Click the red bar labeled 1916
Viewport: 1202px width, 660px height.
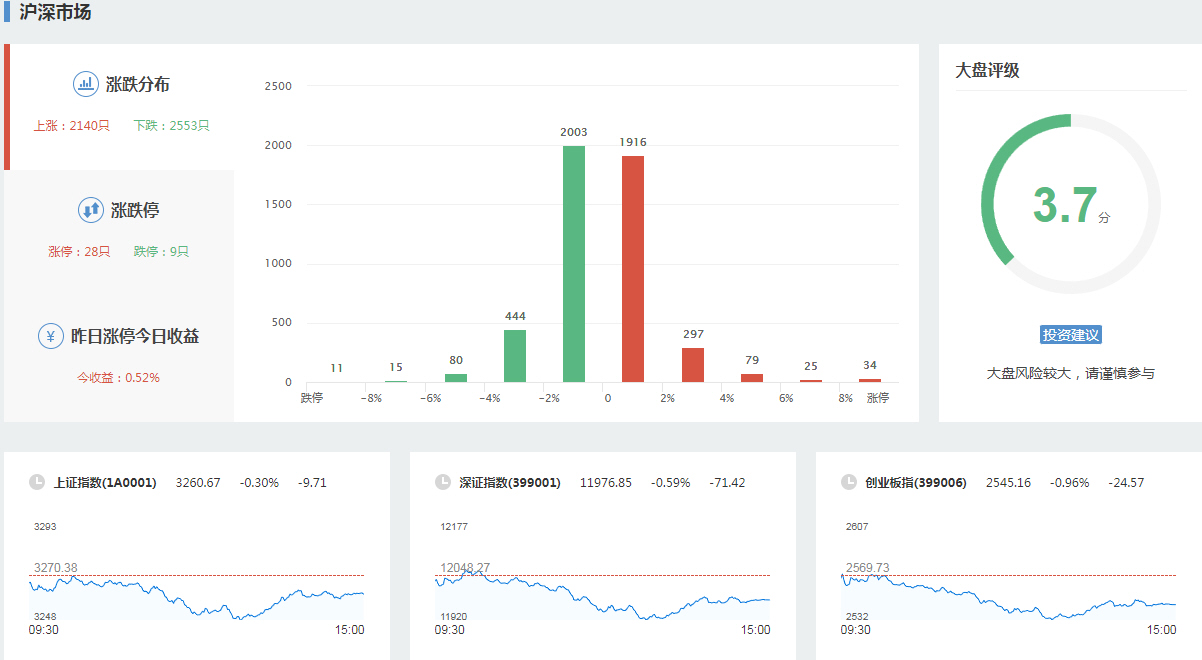(x=633, y=269)
